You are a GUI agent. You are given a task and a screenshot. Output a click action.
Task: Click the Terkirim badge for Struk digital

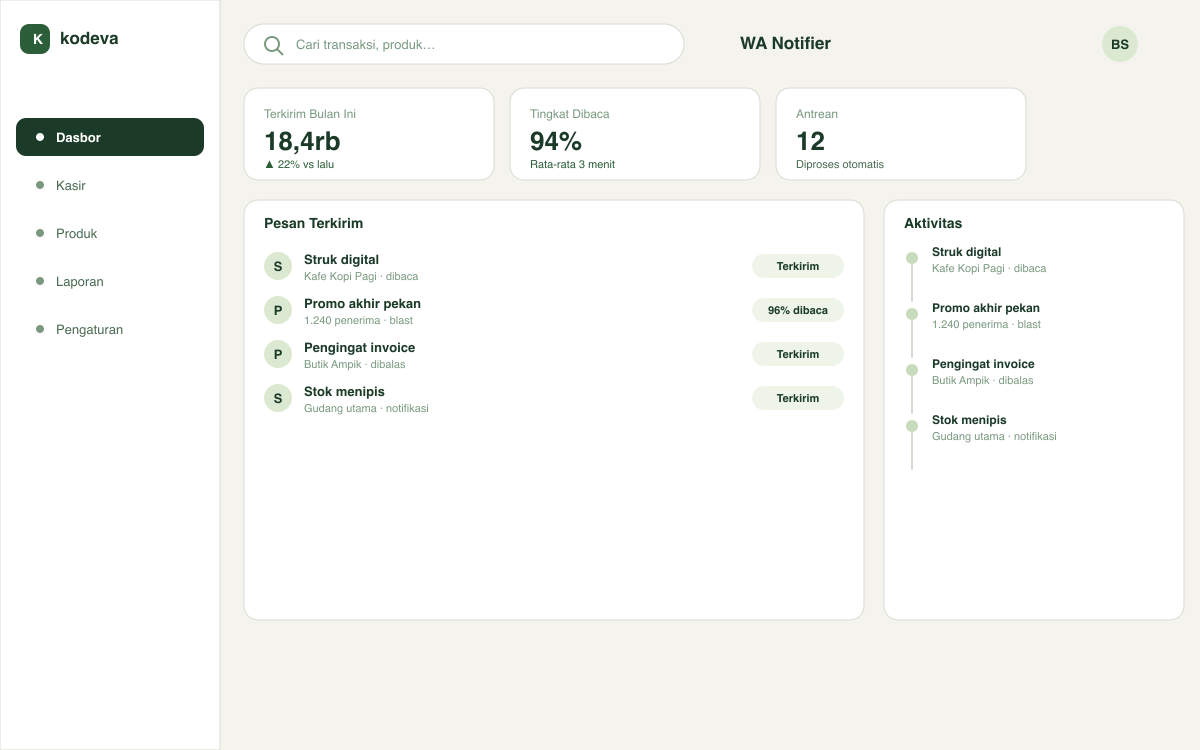point(798,266)
